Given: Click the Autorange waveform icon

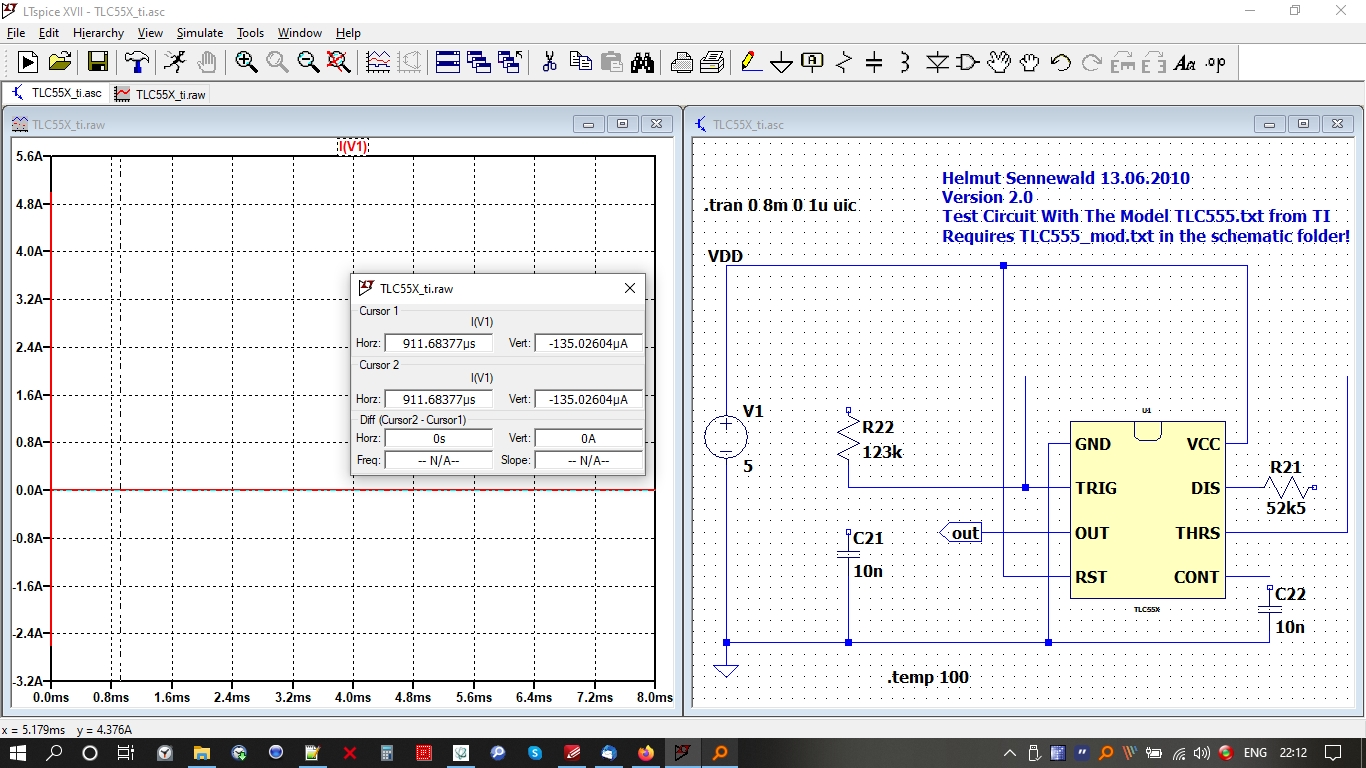Looking at the screenshot, I should [378, 62].
